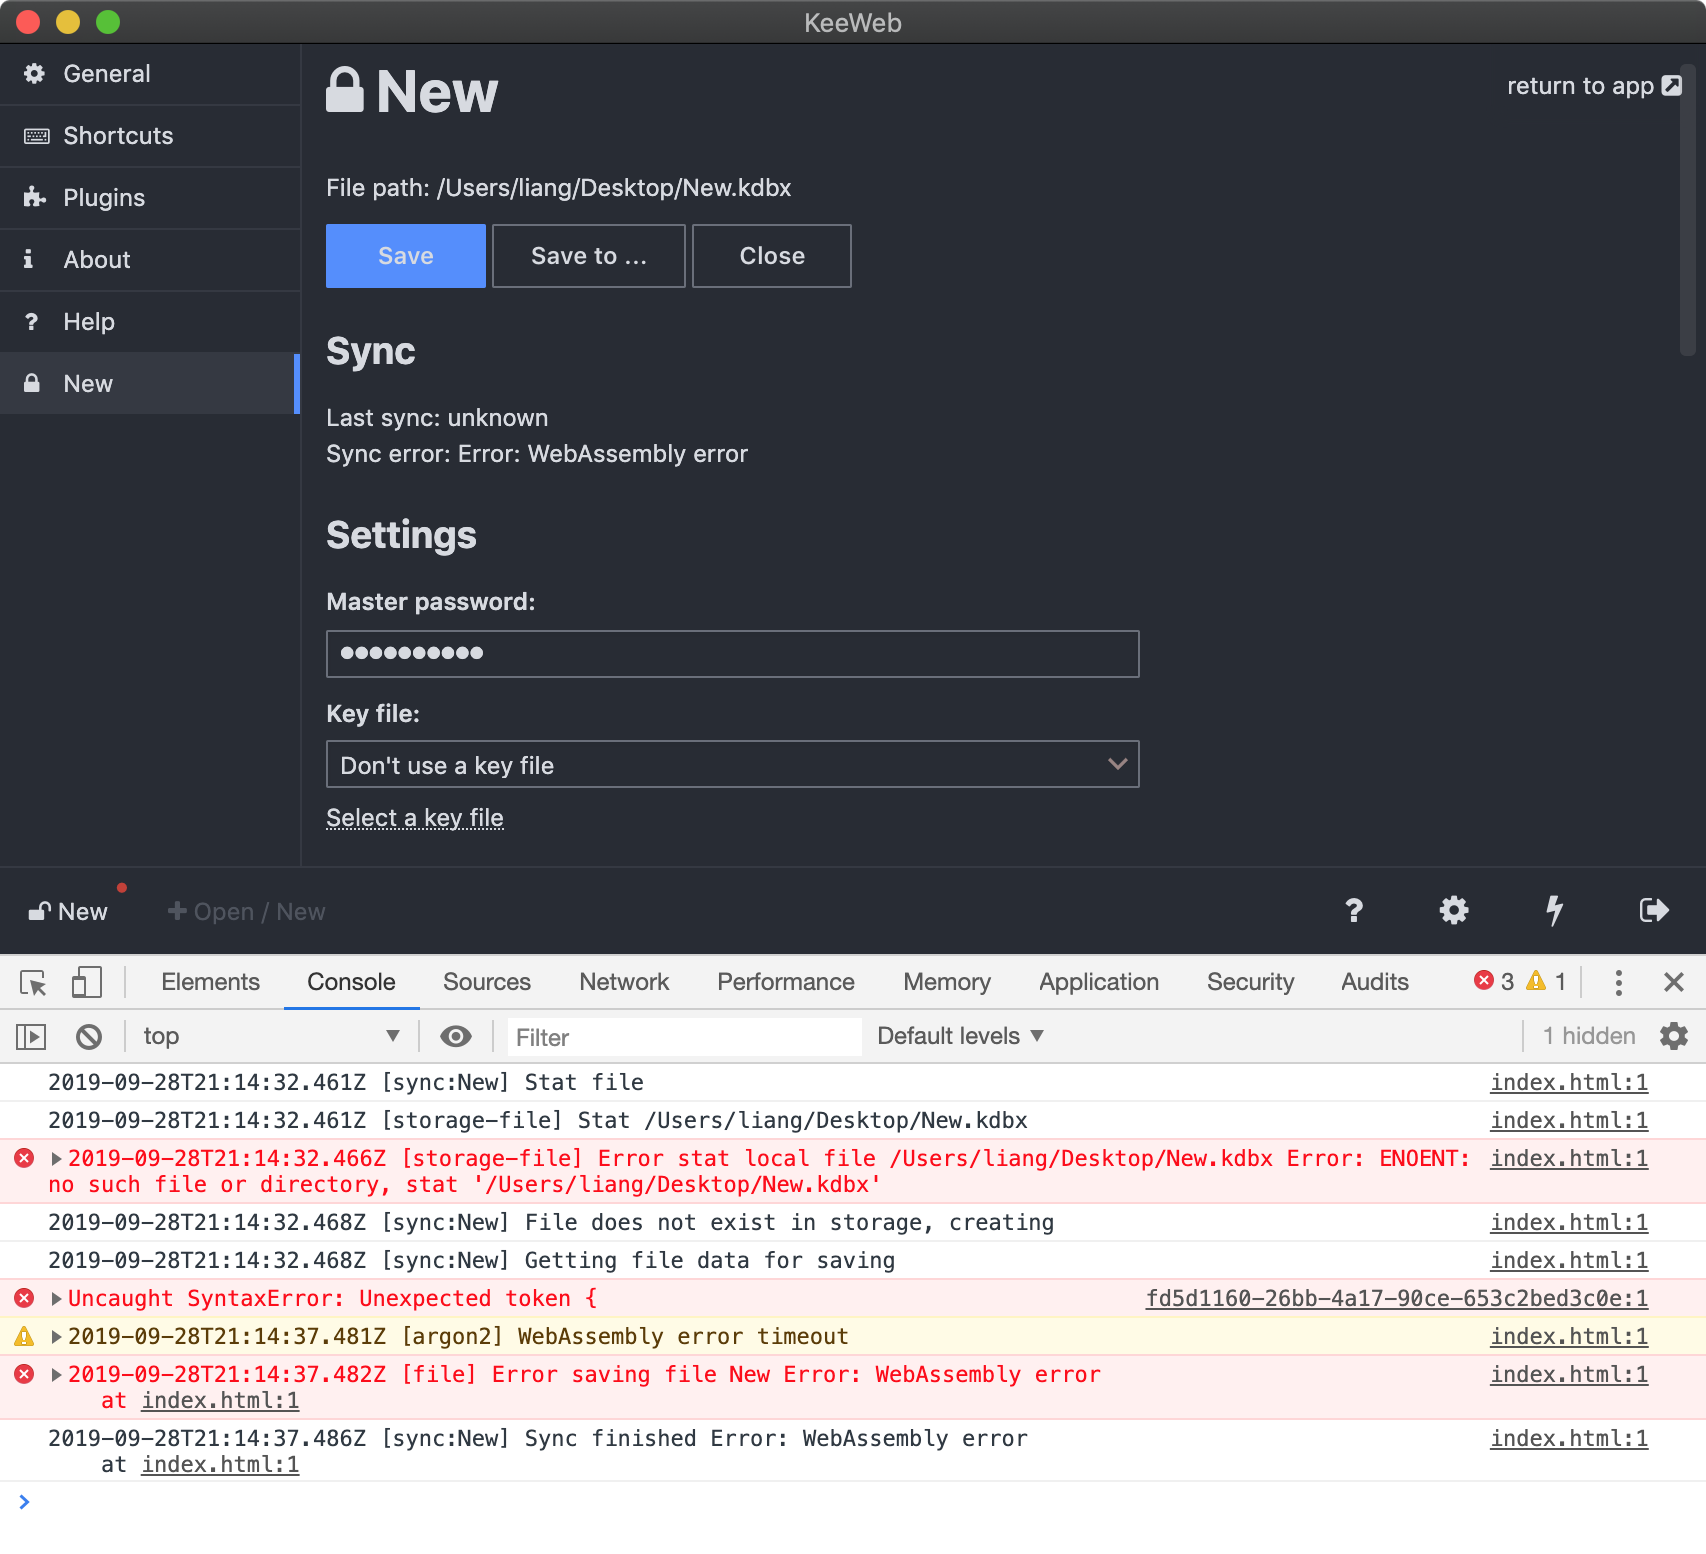Image resolution: width=1706 pixels, height=1554 pixels.
Task: Click the lock workspace sign-out icon
Action: 1654,910
